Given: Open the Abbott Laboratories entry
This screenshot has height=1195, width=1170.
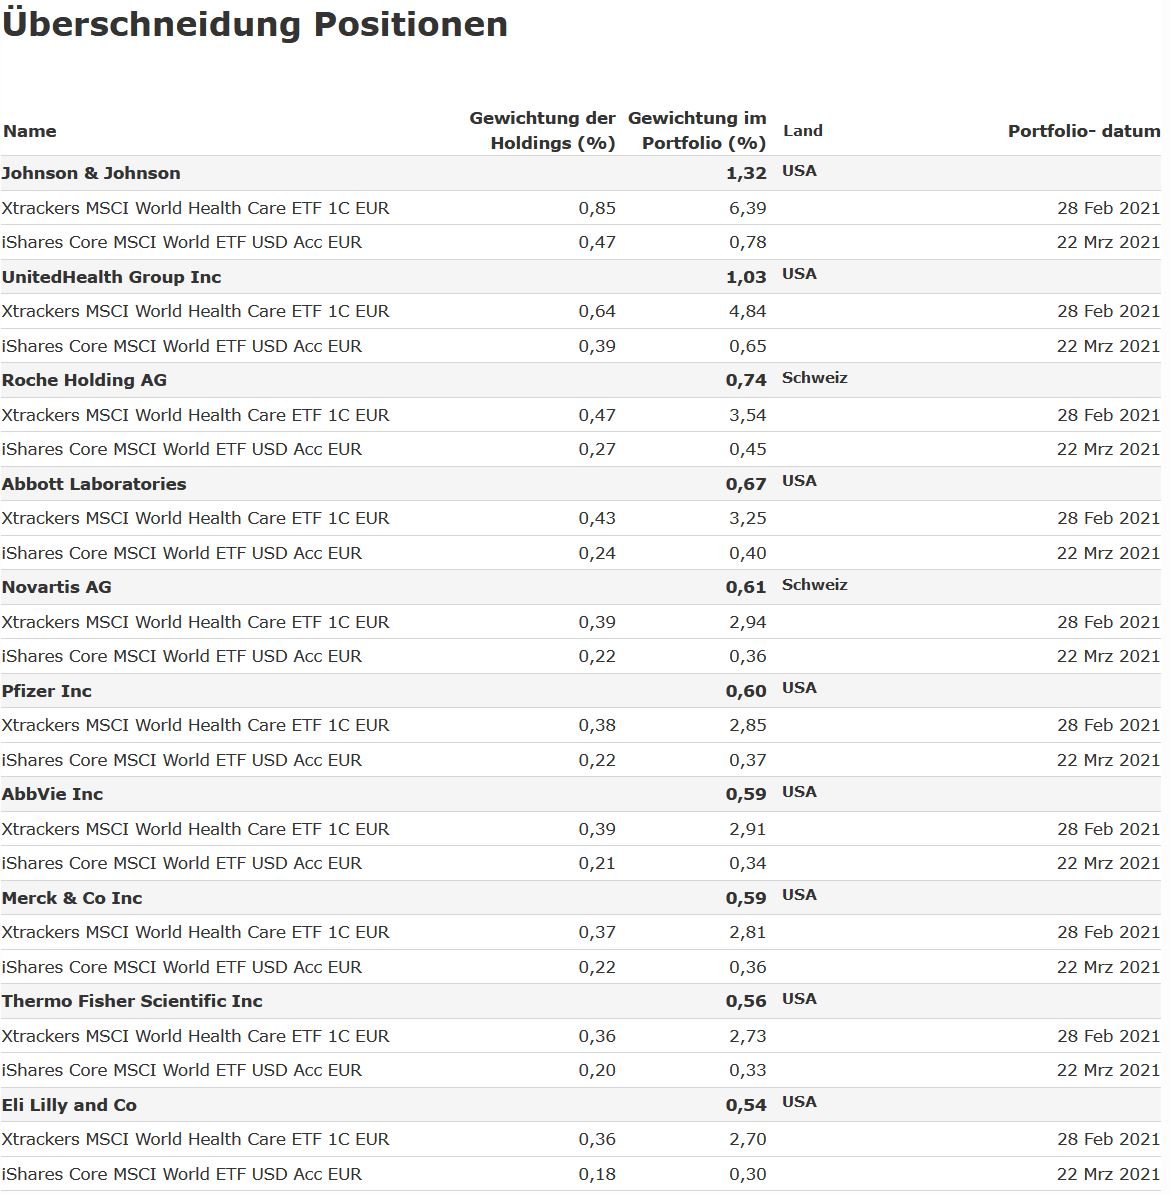Looking at the screenshot, I should (94, 484).
